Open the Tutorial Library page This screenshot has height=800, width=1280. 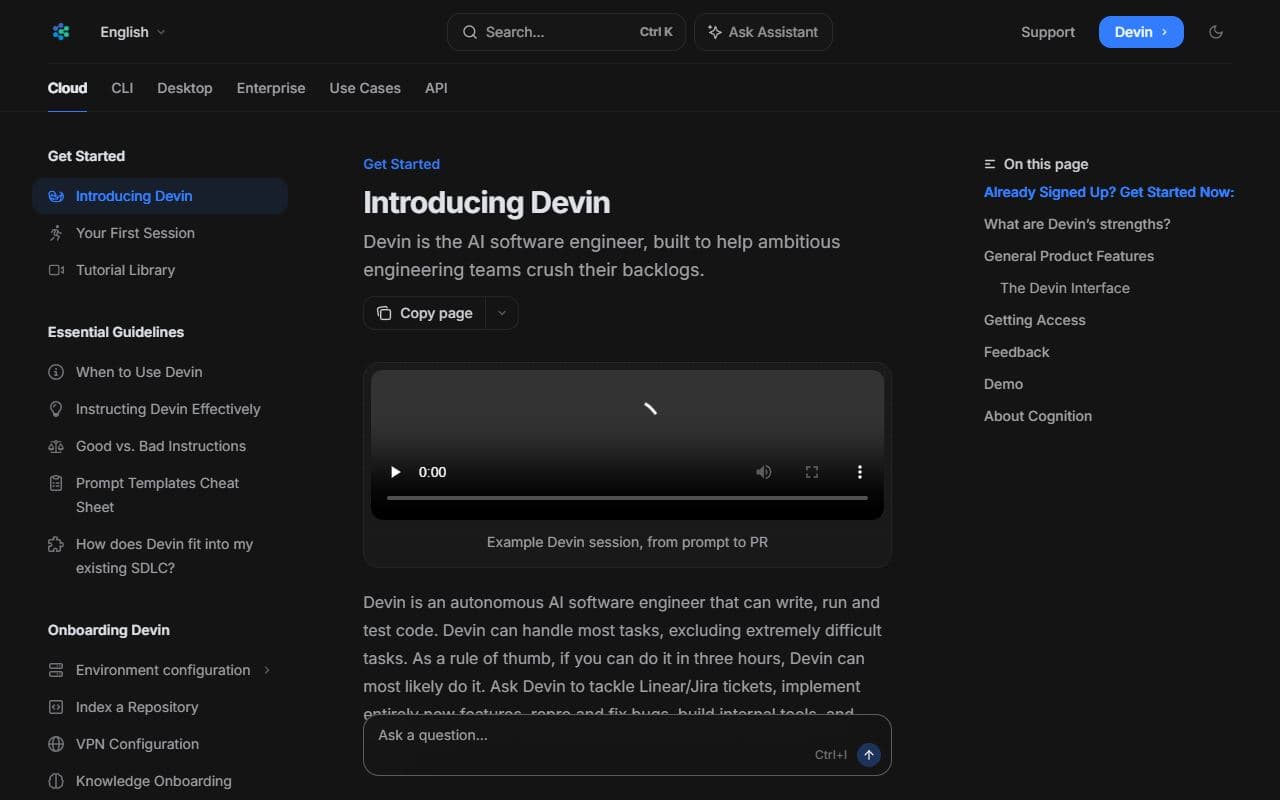click(160, 270)
